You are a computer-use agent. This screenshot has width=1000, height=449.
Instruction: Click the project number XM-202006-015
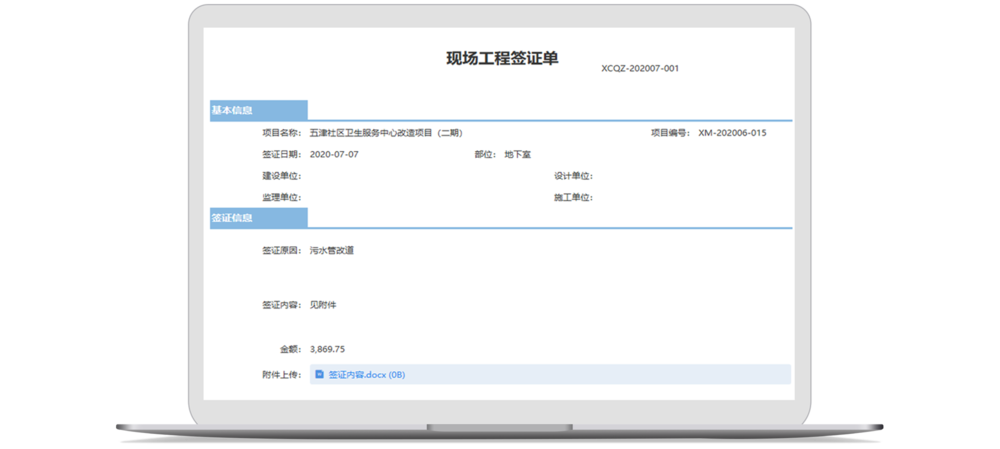pyautogui.click(x=732, y=132)
